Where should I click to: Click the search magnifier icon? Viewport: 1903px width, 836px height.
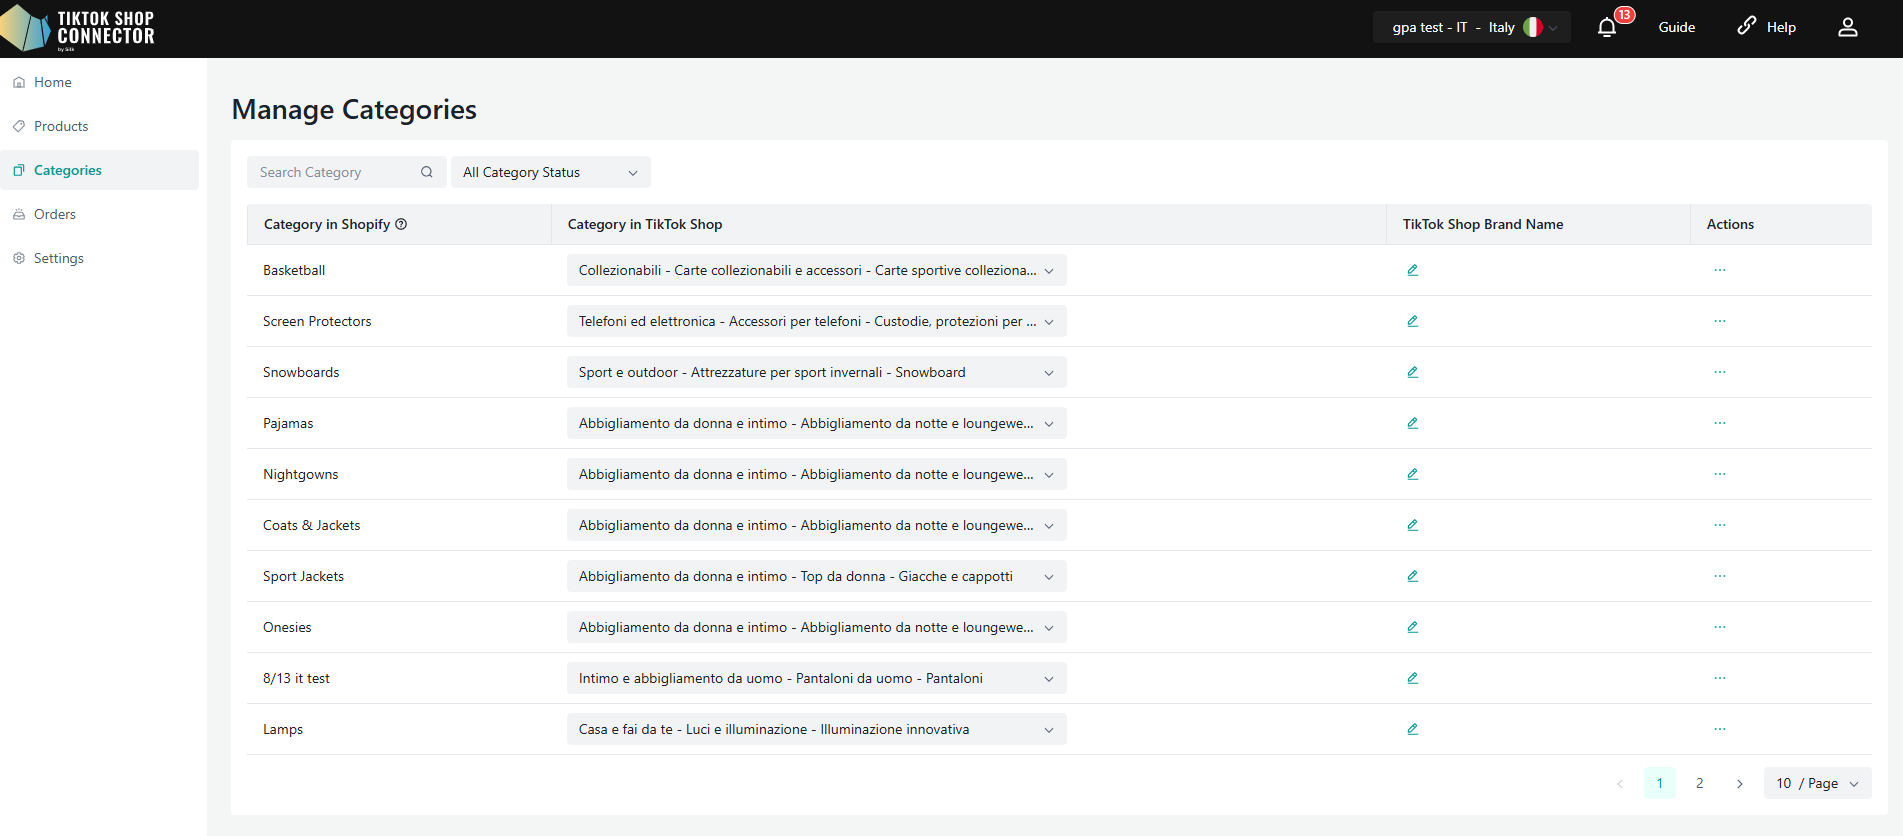pos(427,172)
